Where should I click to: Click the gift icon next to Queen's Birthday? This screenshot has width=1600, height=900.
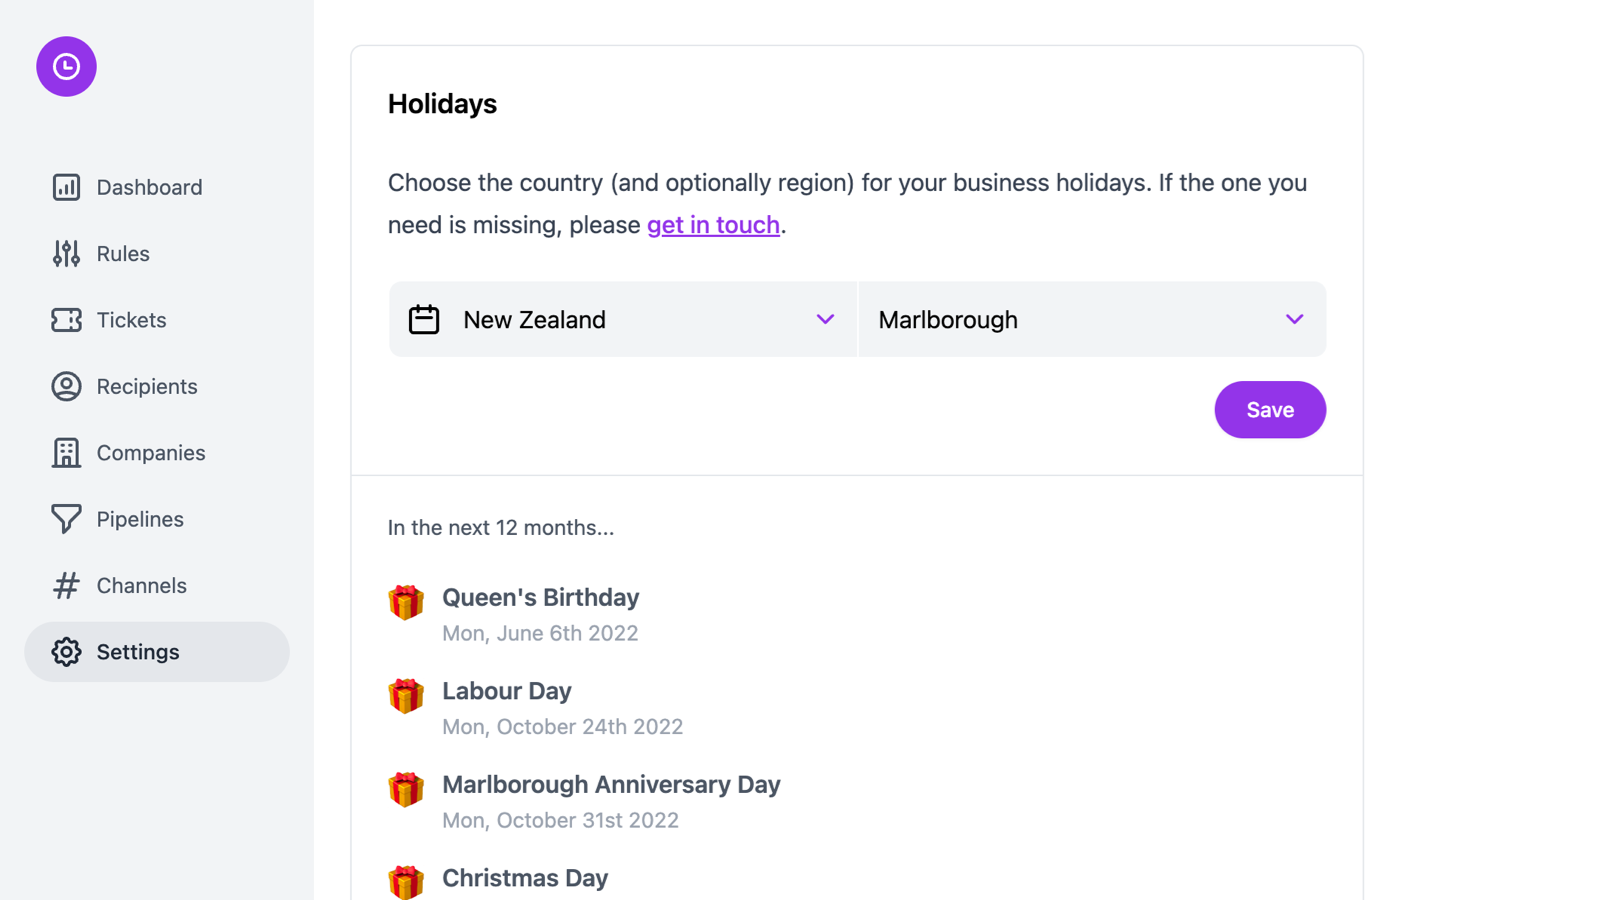[405, 602]
